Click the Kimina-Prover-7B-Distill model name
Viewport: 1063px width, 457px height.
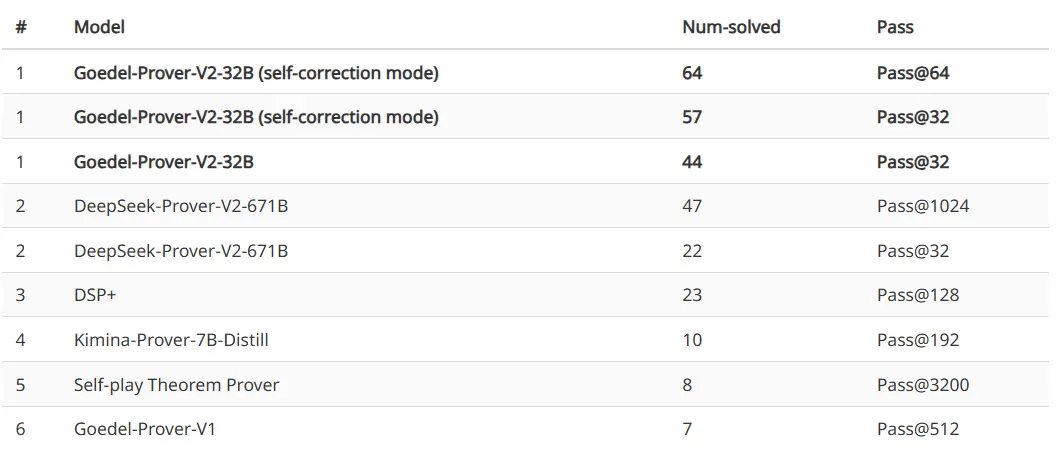[x=171, y=340]
